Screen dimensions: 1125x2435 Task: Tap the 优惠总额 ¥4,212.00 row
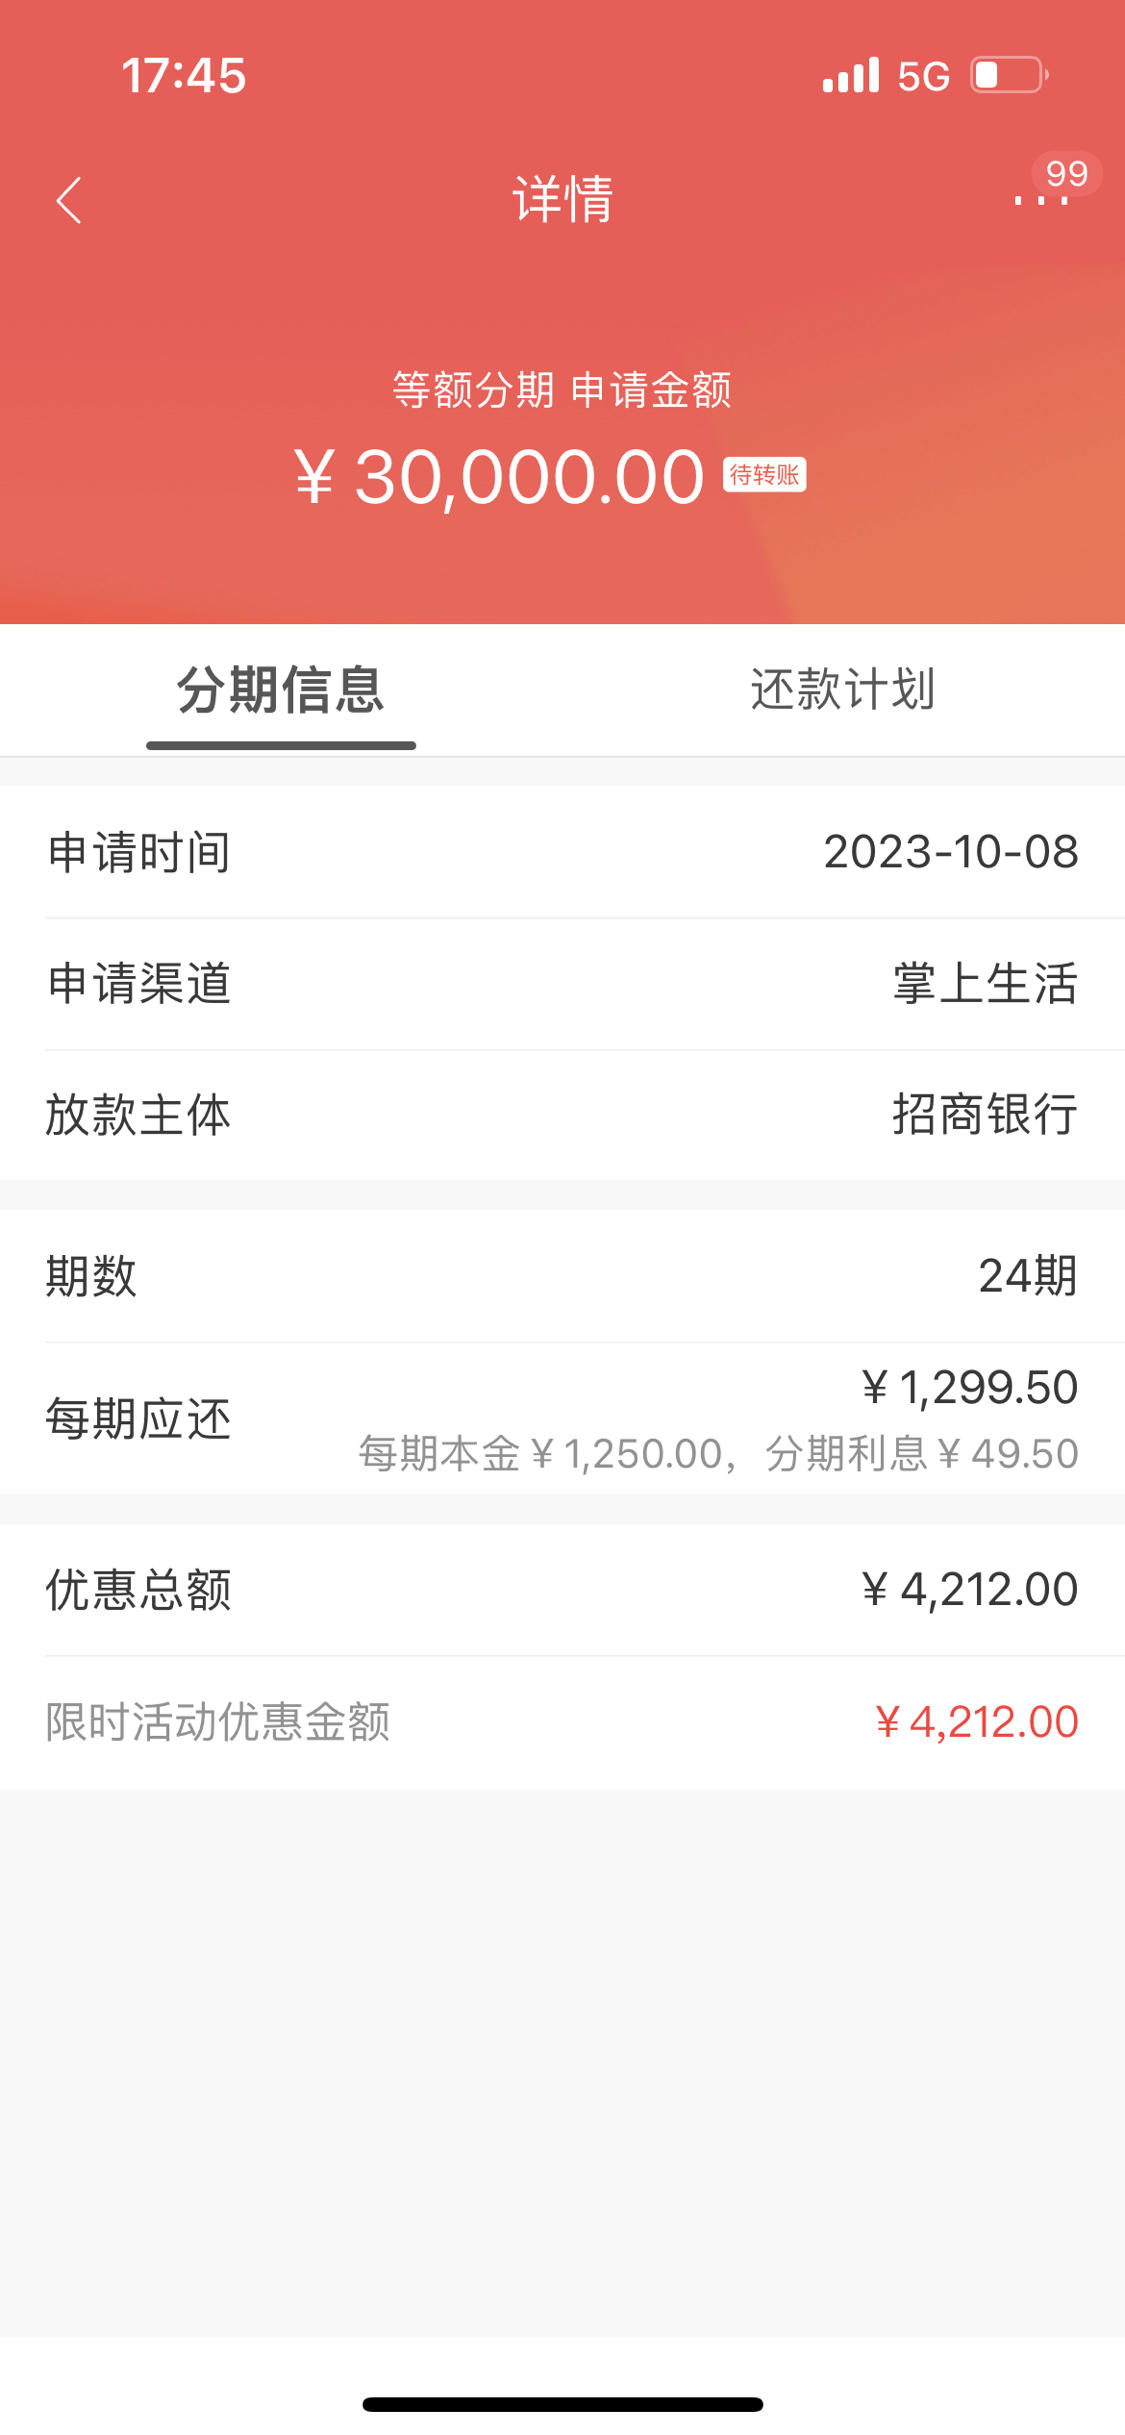tap(562, 1590)
